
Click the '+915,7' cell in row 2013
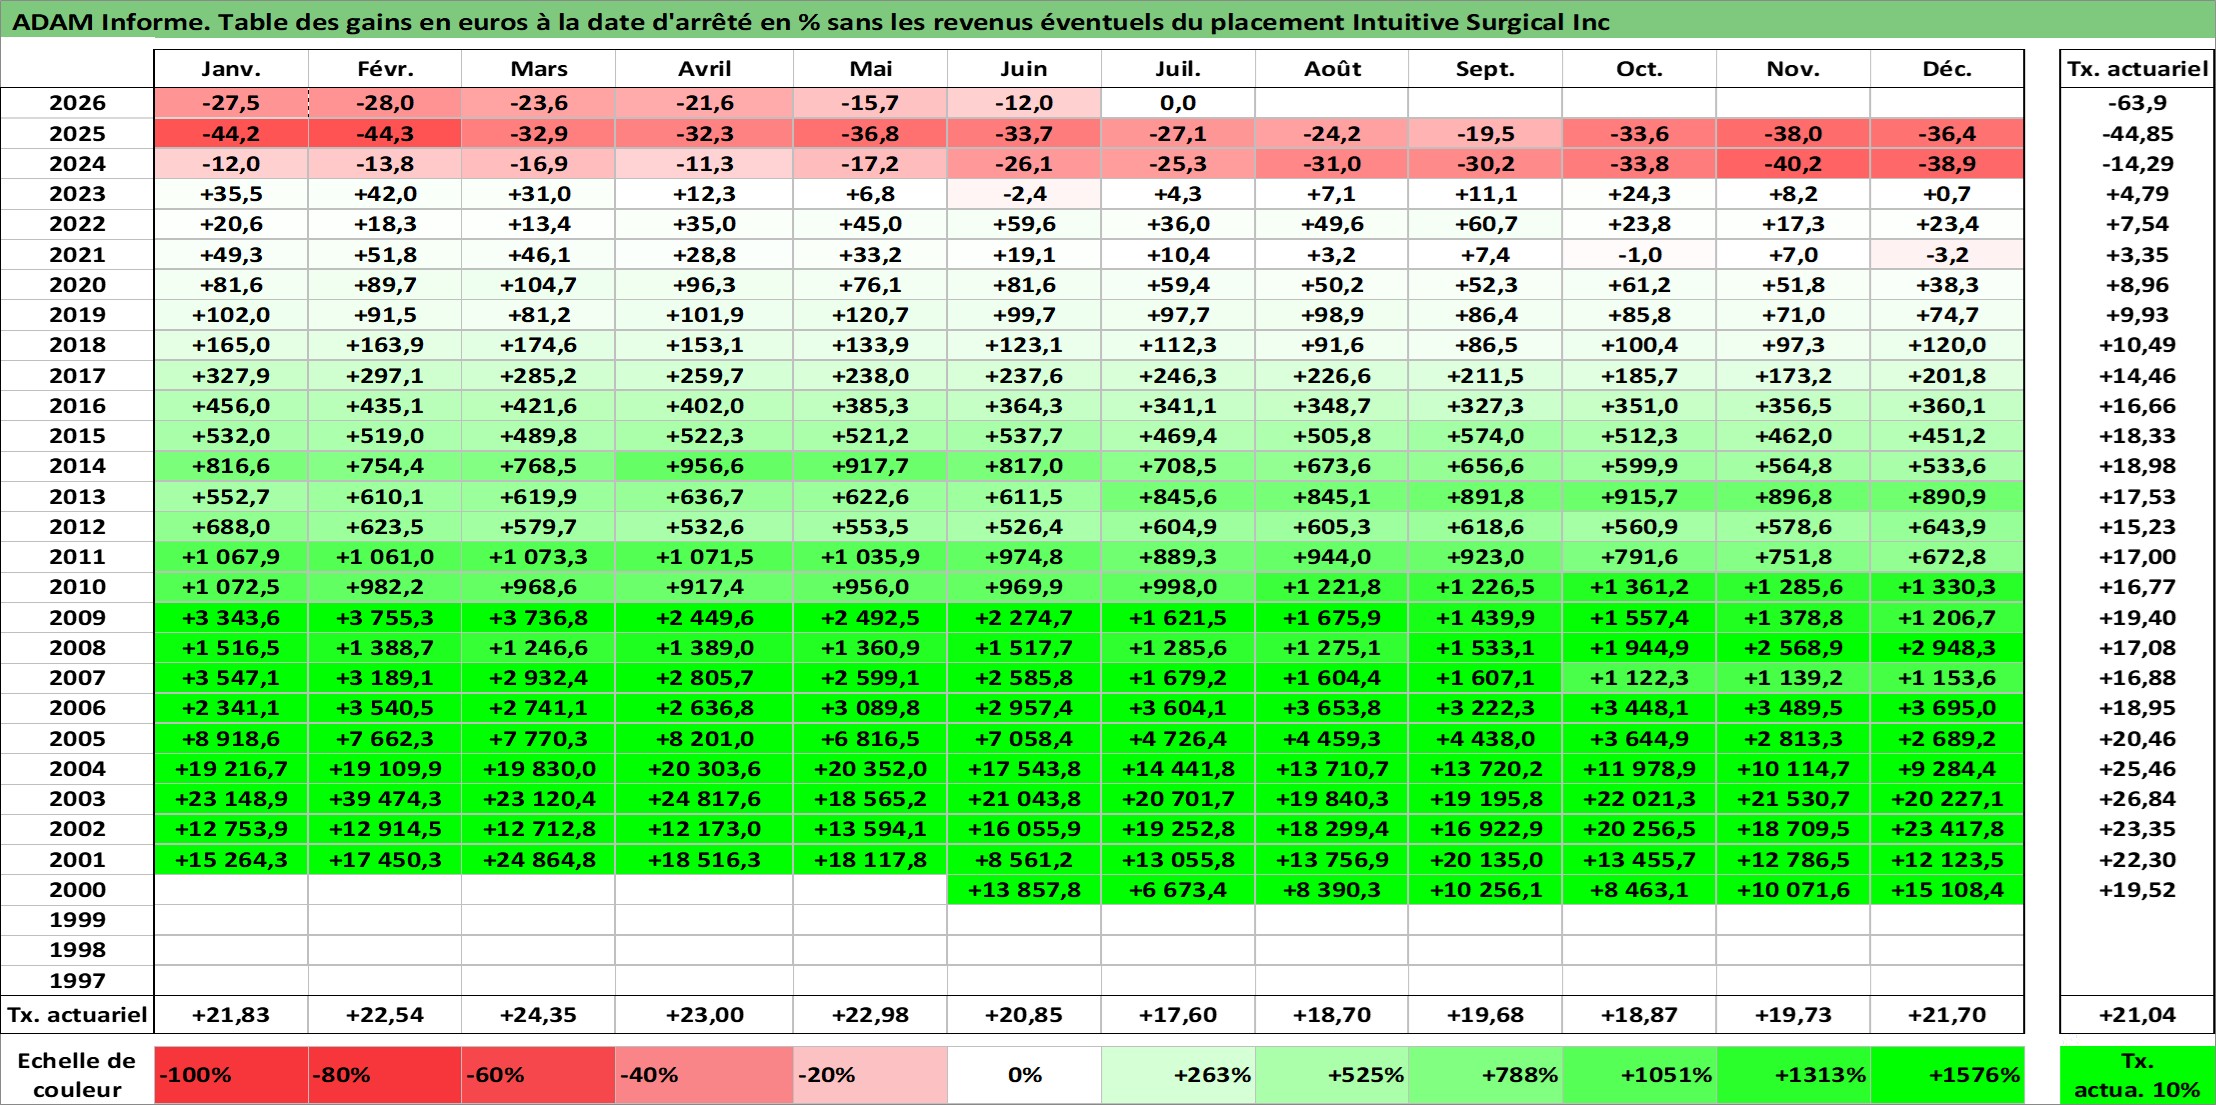point(1639,496)
